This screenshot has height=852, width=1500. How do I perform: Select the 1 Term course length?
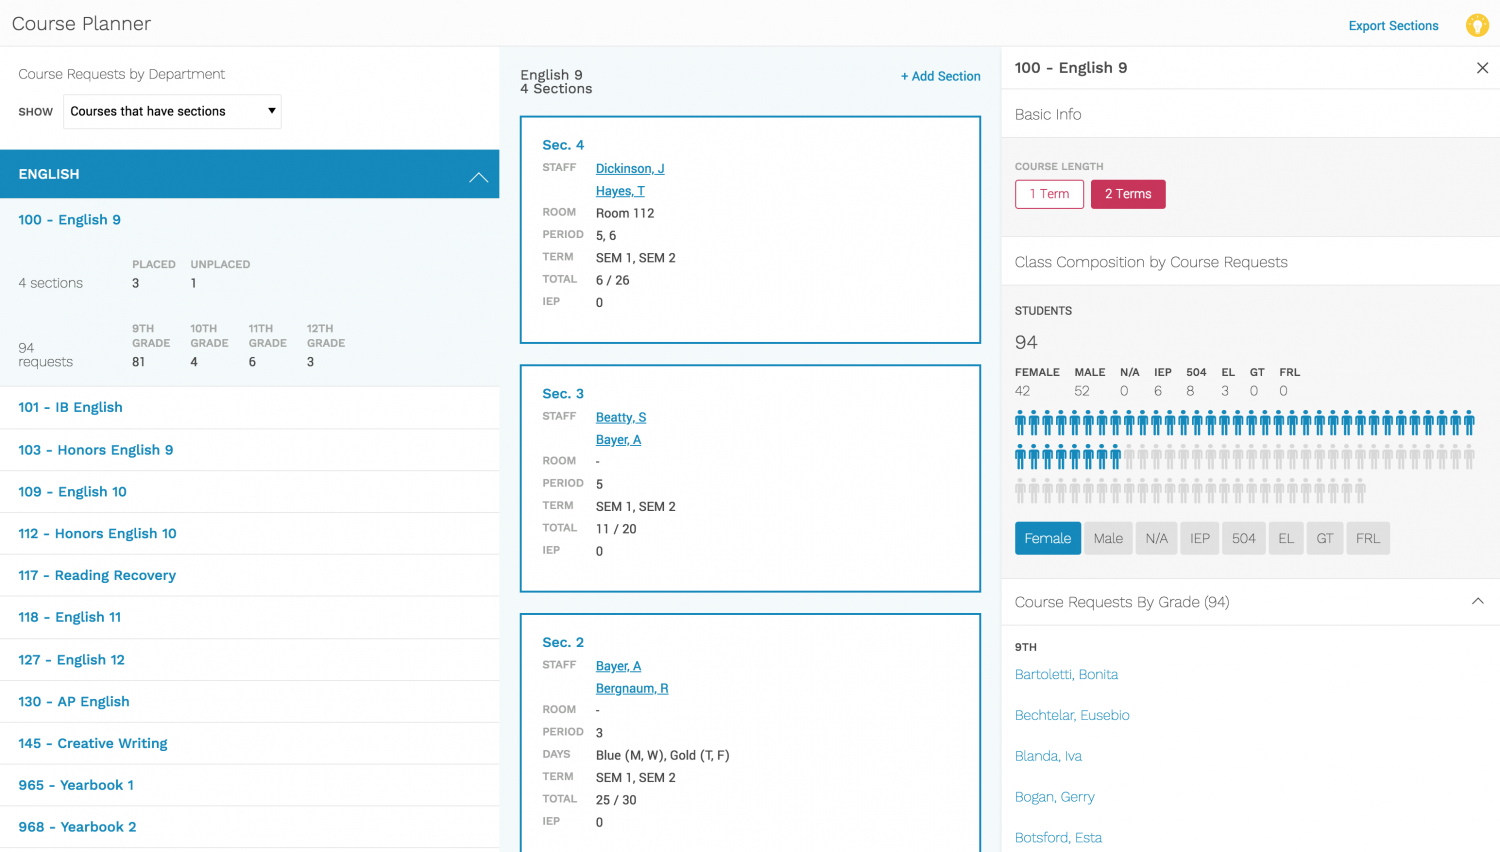(x=1049, y=194)
